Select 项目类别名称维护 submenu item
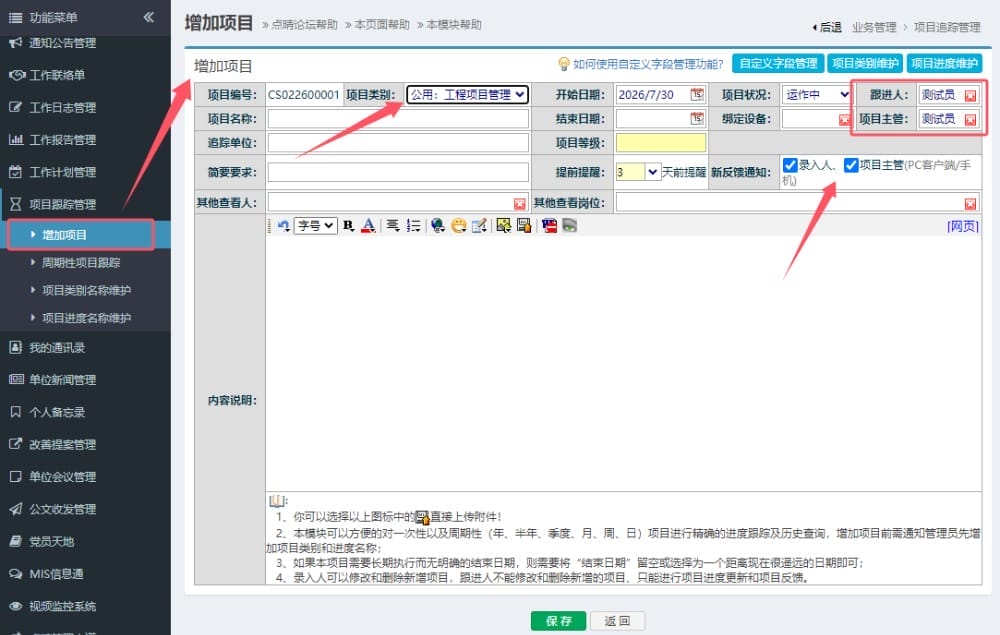 [86, 290]
